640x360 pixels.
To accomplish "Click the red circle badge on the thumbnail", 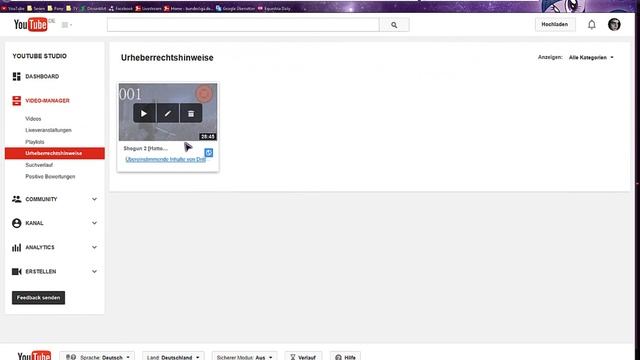I will pyautogui.click(x=204, y=93).
